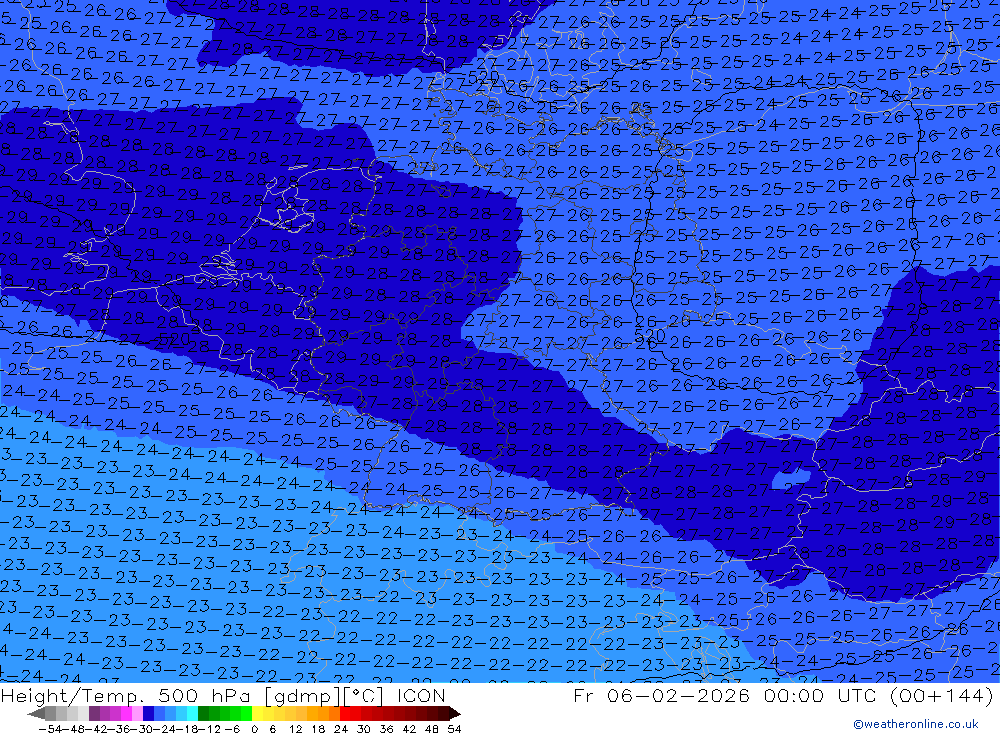
Task: Click the '12' legend scale value
Action: 296,729
